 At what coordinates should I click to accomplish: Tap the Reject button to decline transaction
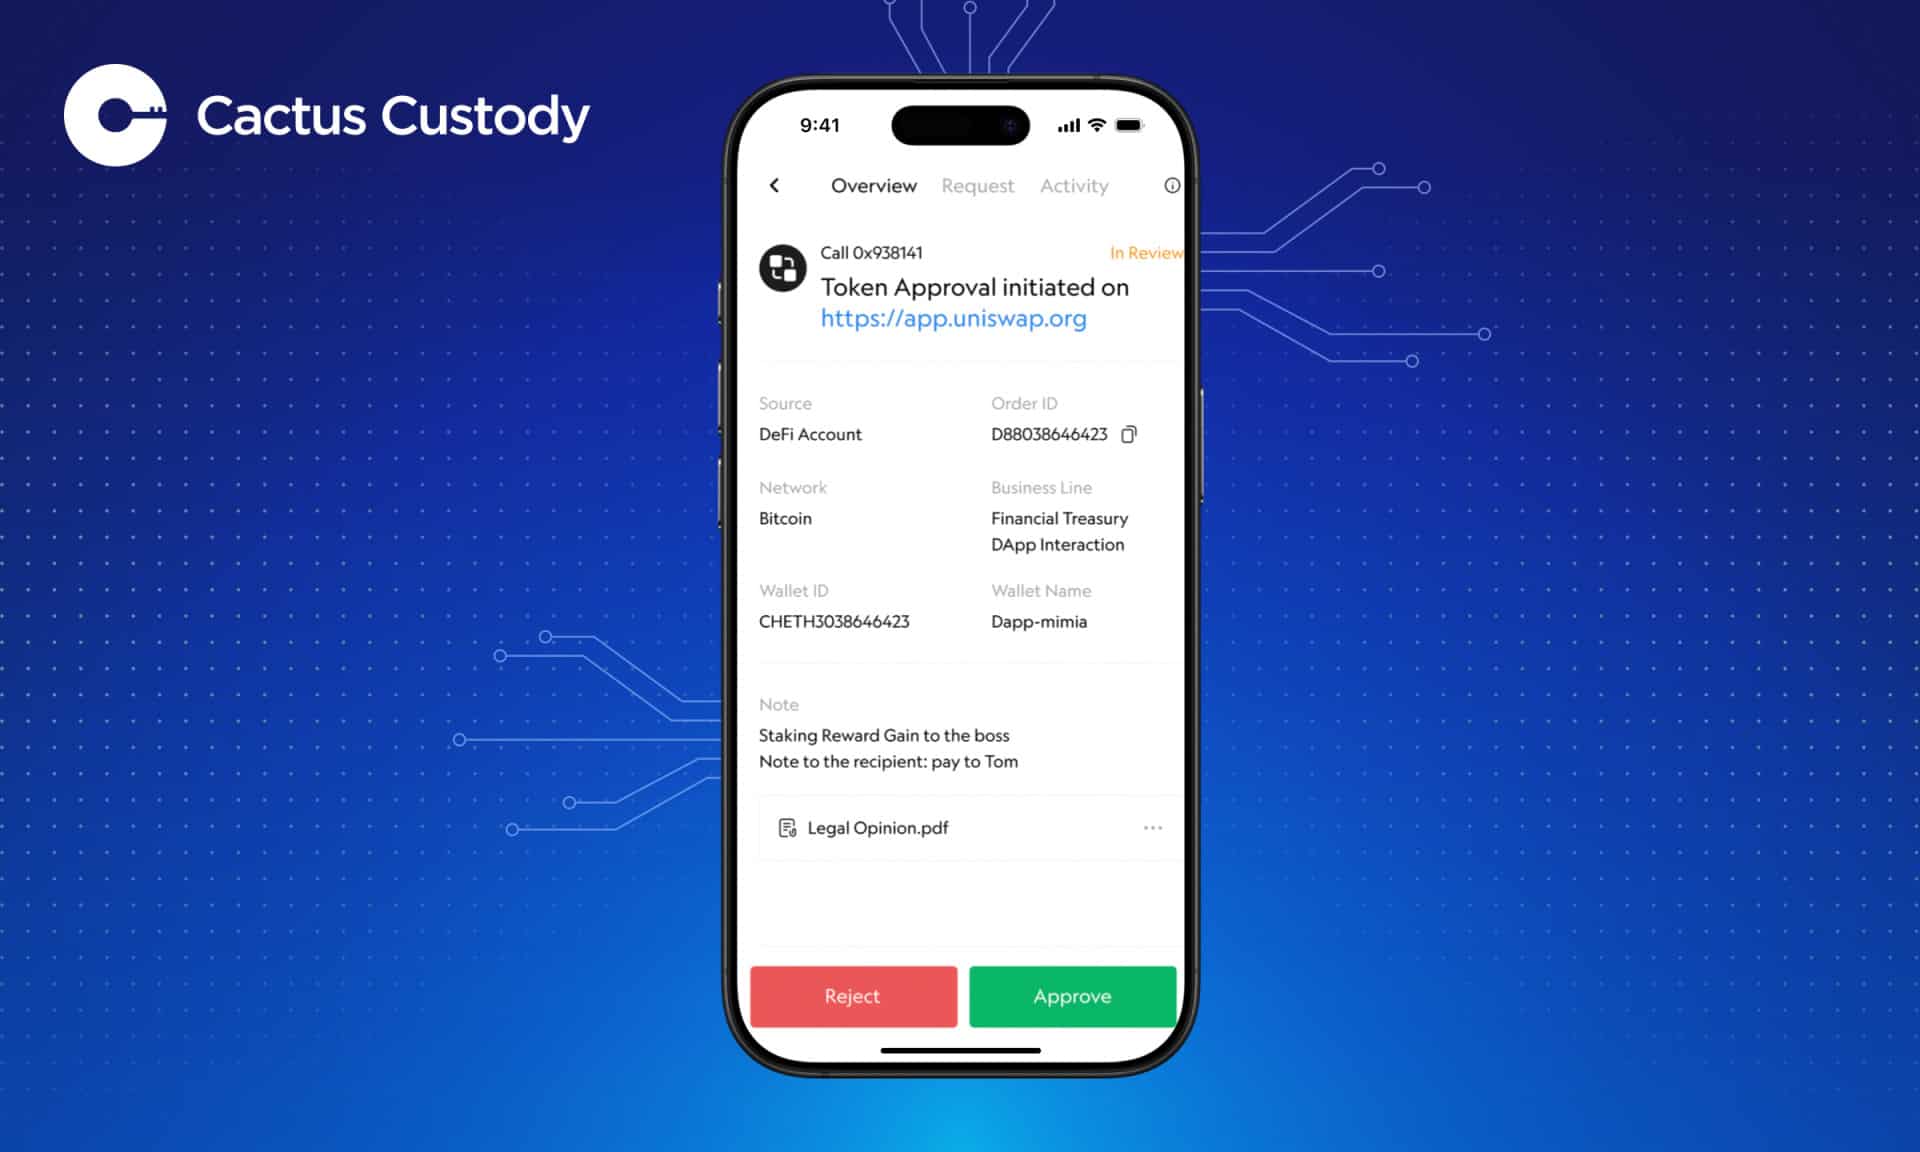point(852,997)
